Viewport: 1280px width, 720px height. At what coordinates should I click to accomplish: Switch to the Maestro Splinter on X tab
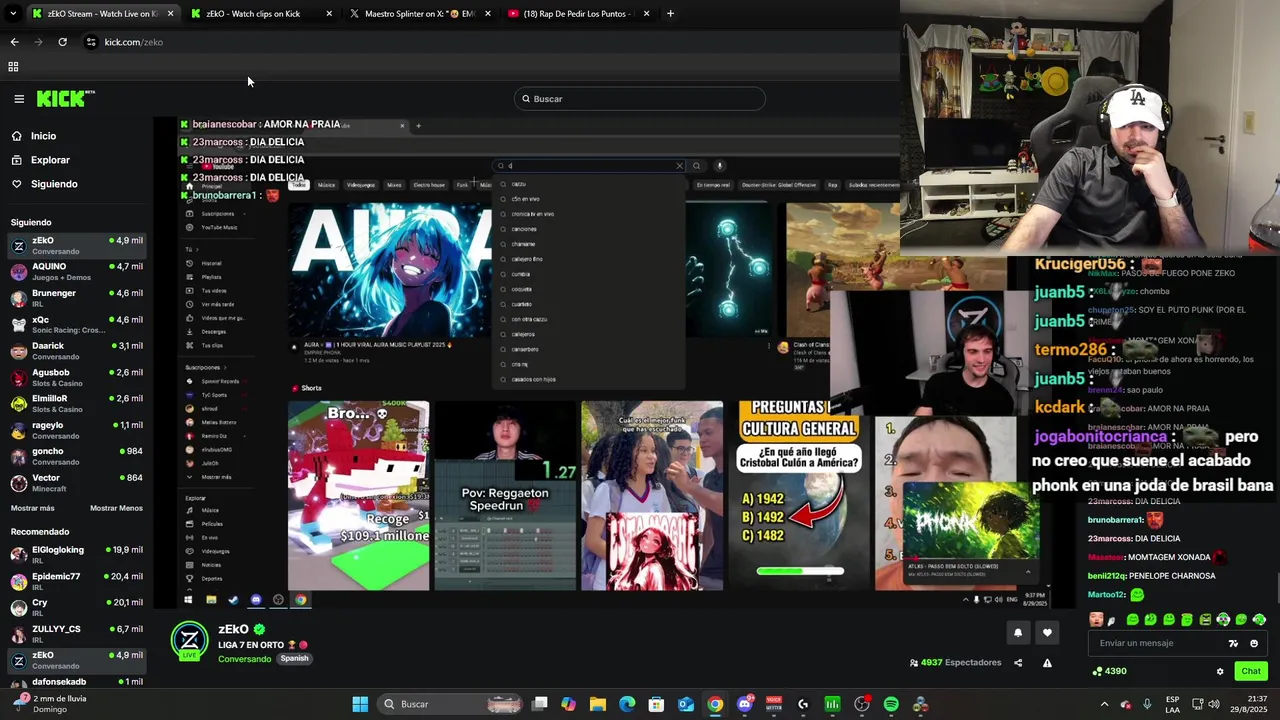click(418, 14)
